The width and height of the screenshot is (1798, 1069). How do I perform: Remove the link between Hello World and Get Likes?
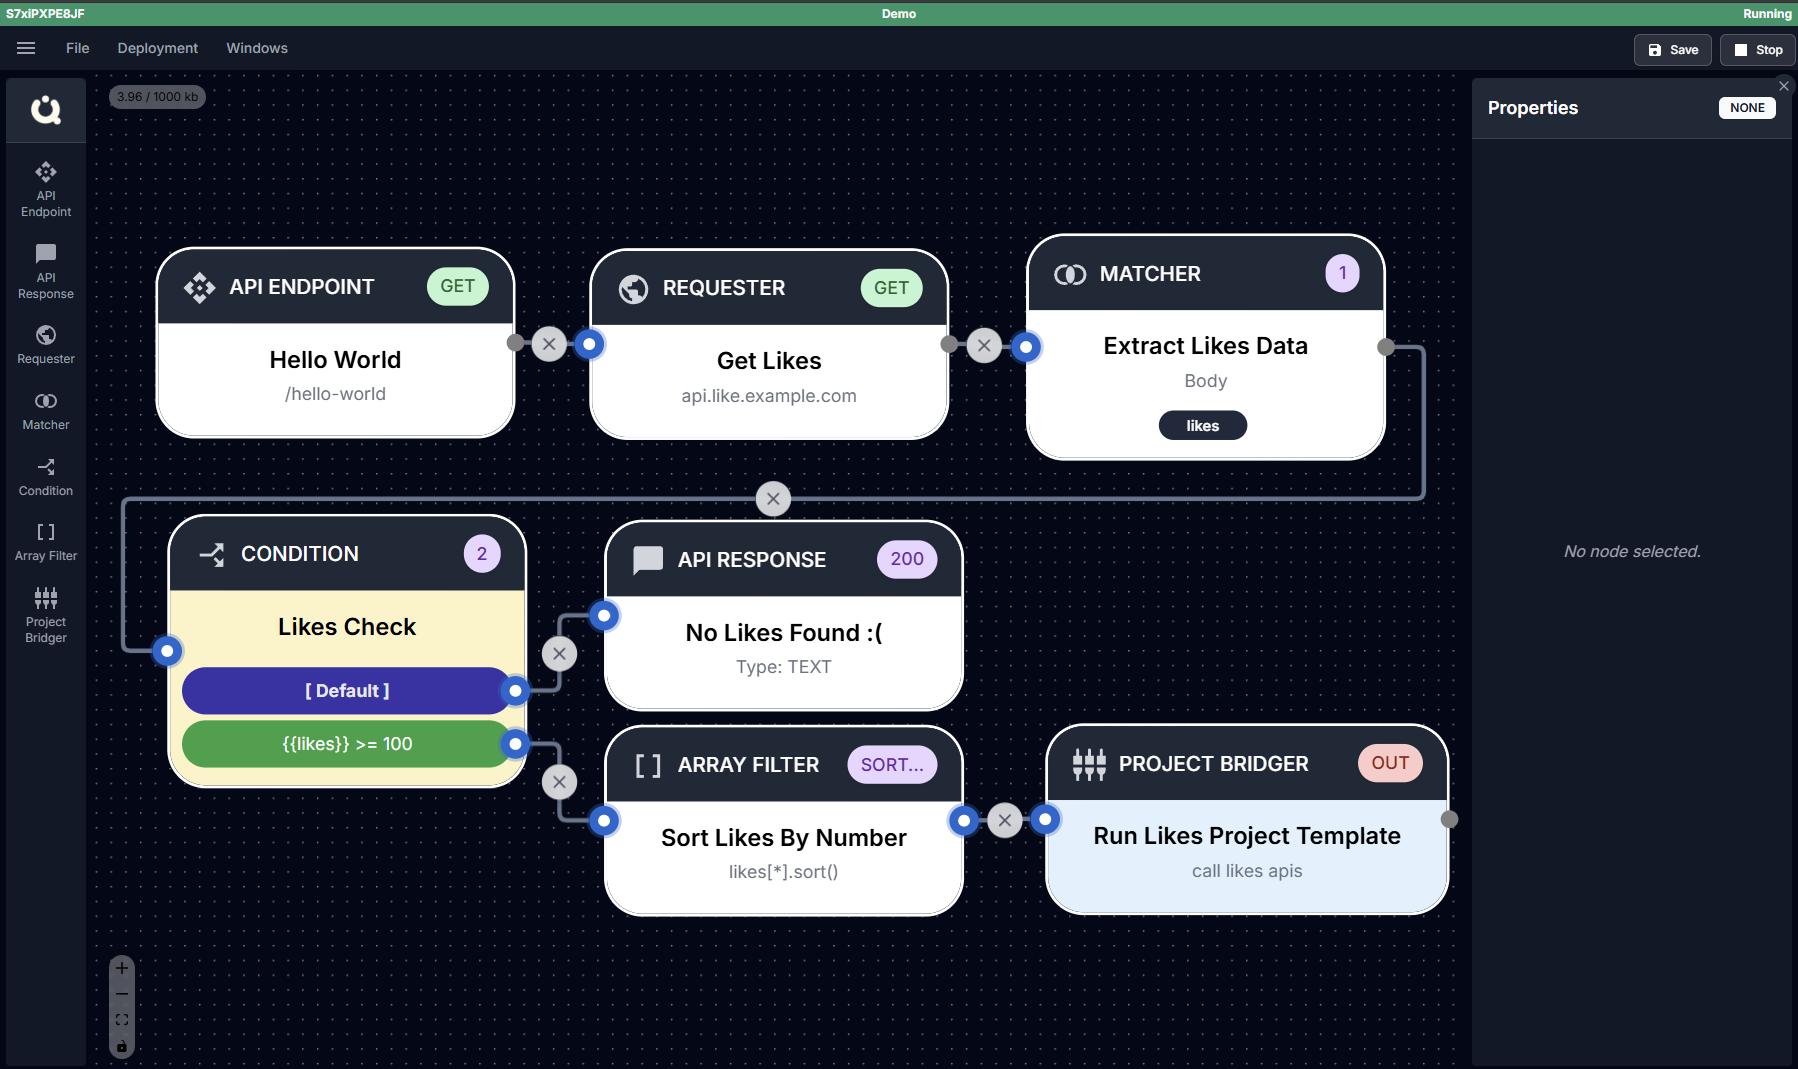(x=549, y=344)
